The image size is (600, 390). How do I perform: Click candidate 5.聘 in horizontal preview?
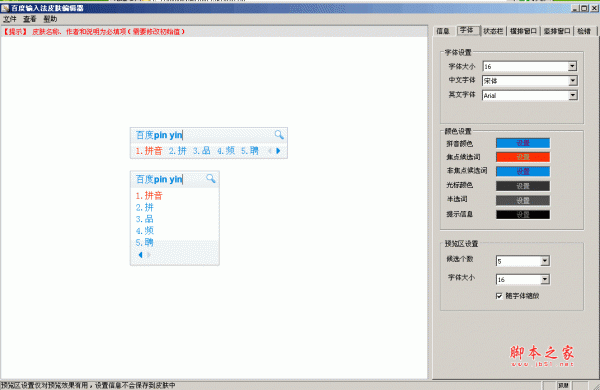pos(250,151)
